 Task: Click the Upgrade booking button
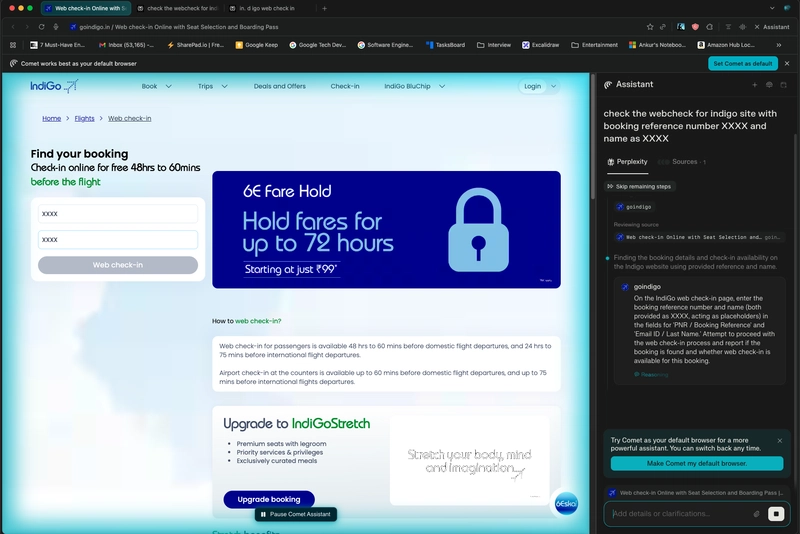pos(268,499)
